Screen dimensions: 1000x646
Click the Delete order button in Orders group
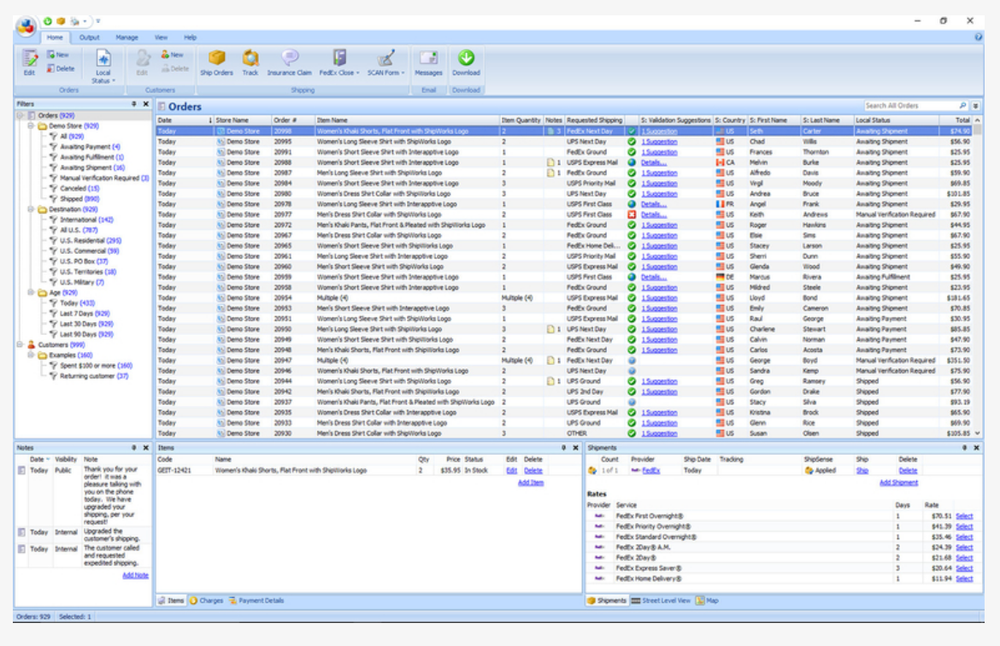click(61, 68)
